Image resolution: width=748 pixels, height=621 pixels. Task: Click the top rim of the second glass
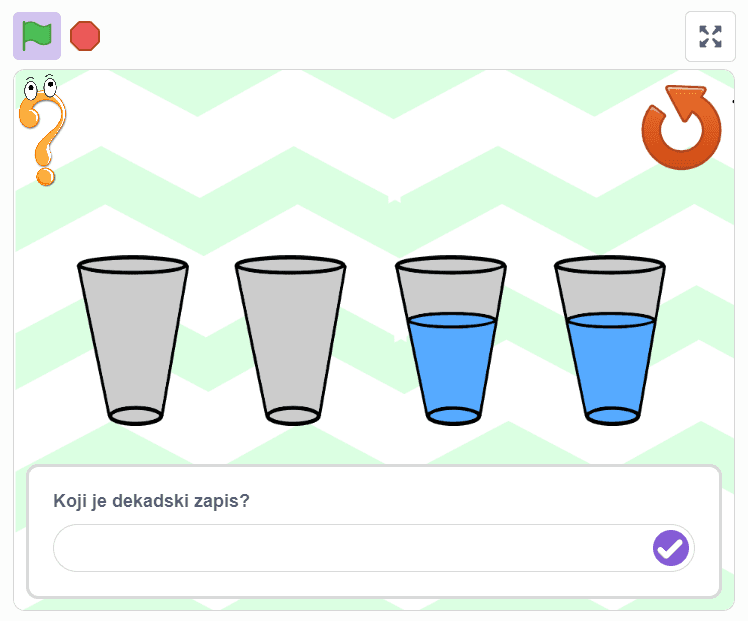pyautogui.click(x=291, y=265)
